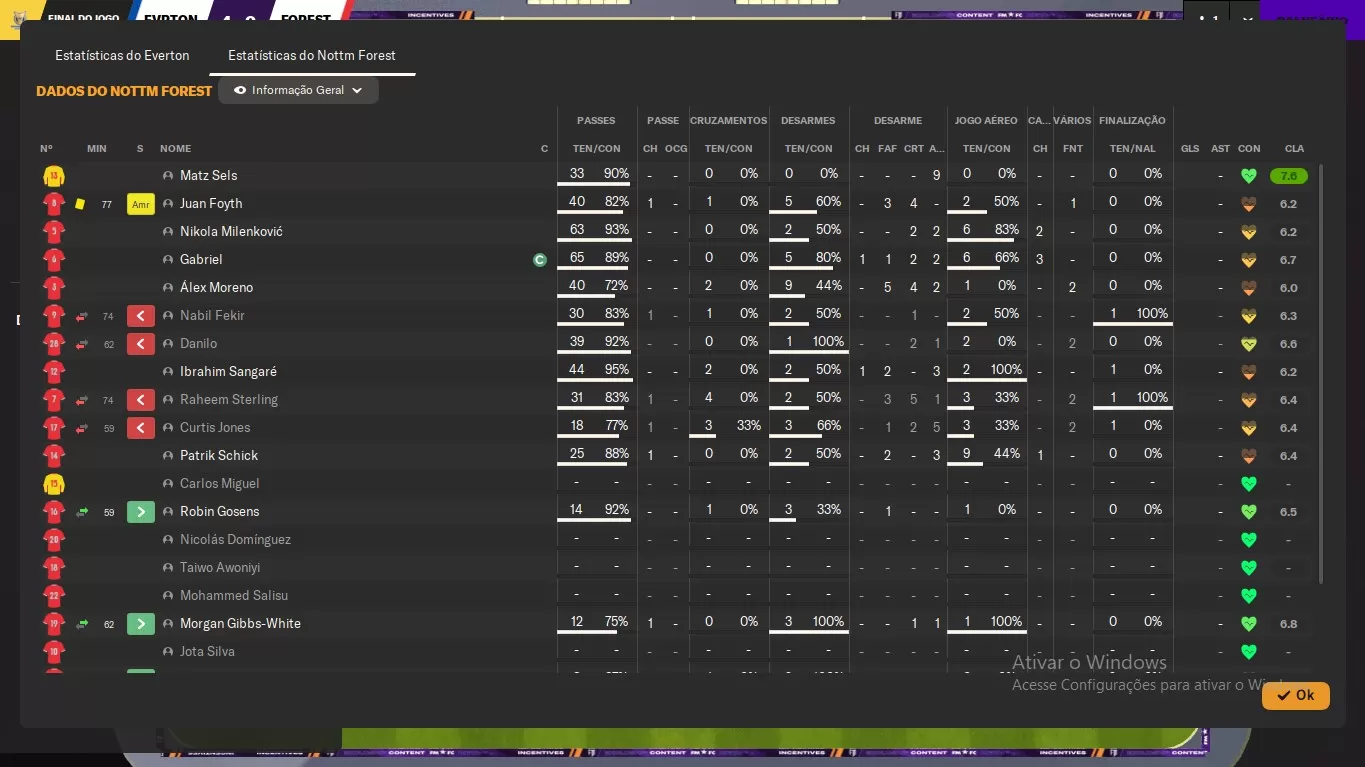Screen dimensions: 1365x767
Task: Sort the table by the NOME column header
Action: click(x=175, y=149)
